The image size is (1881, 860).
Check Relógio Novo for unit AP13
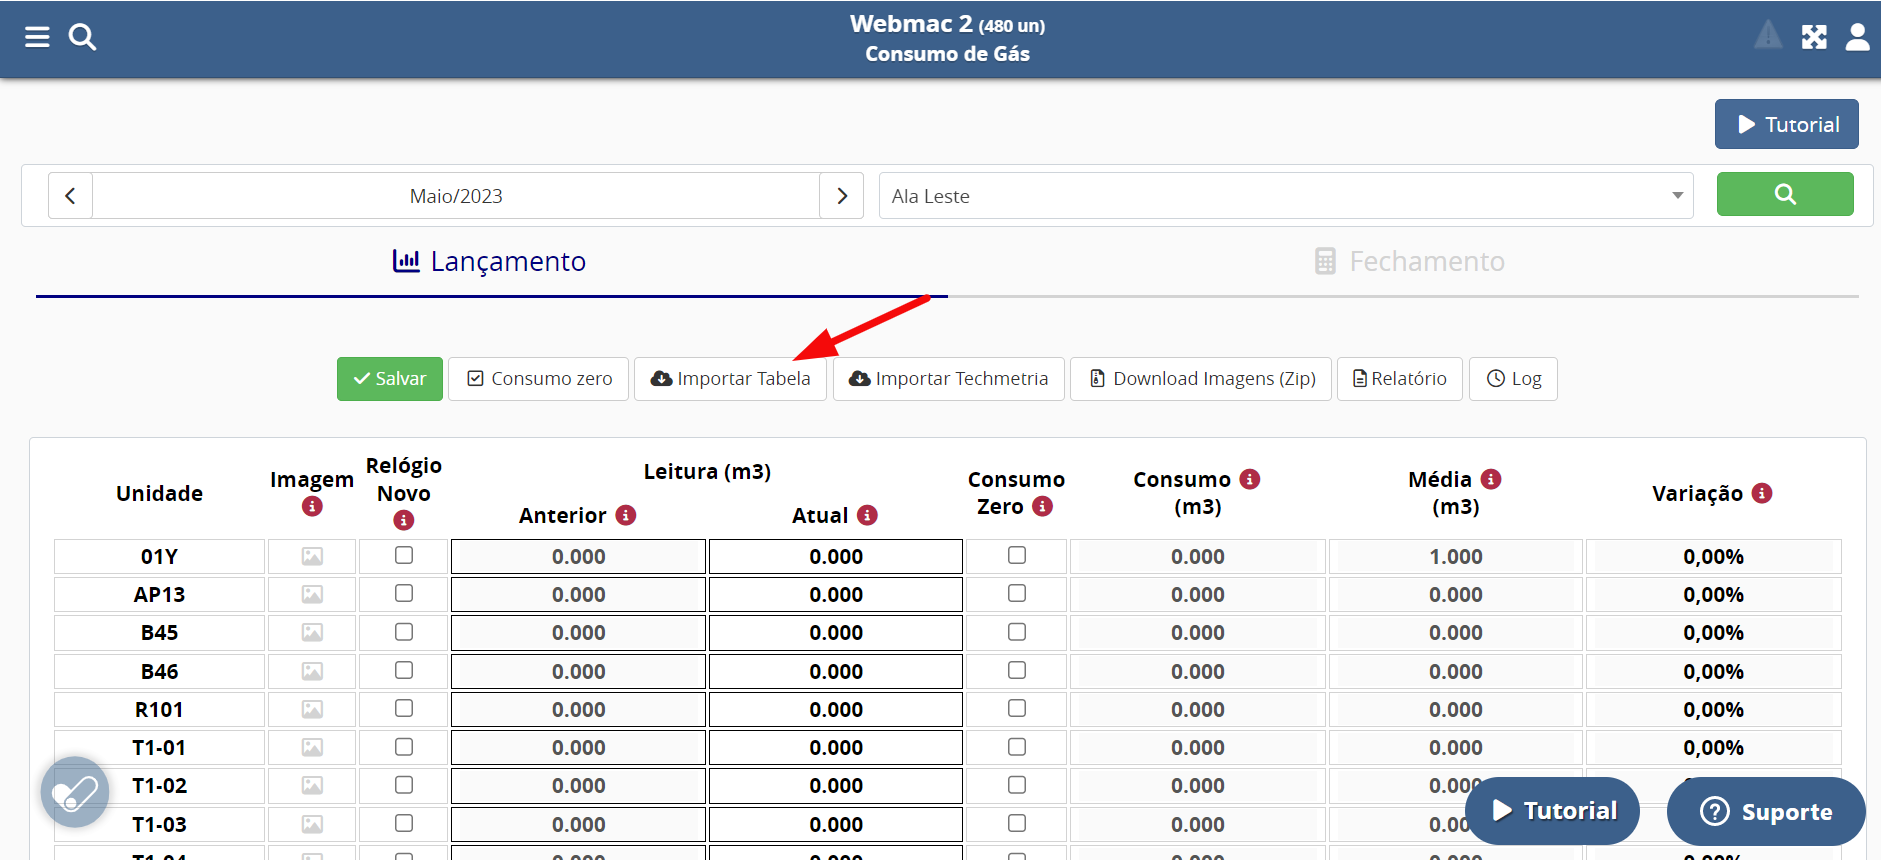[404, 594]
